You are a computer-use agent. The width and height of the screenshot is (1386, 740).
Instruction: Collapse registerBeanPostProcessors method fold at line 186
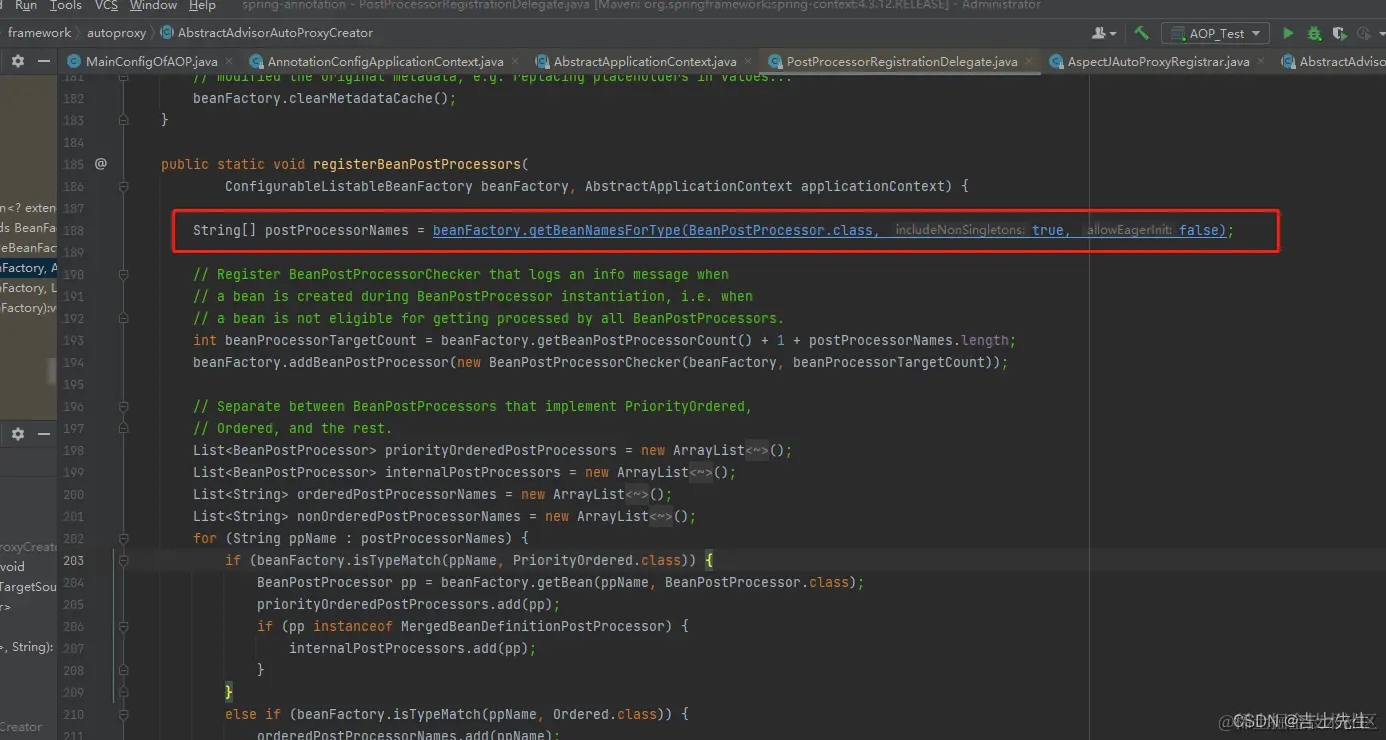(124, 186)
